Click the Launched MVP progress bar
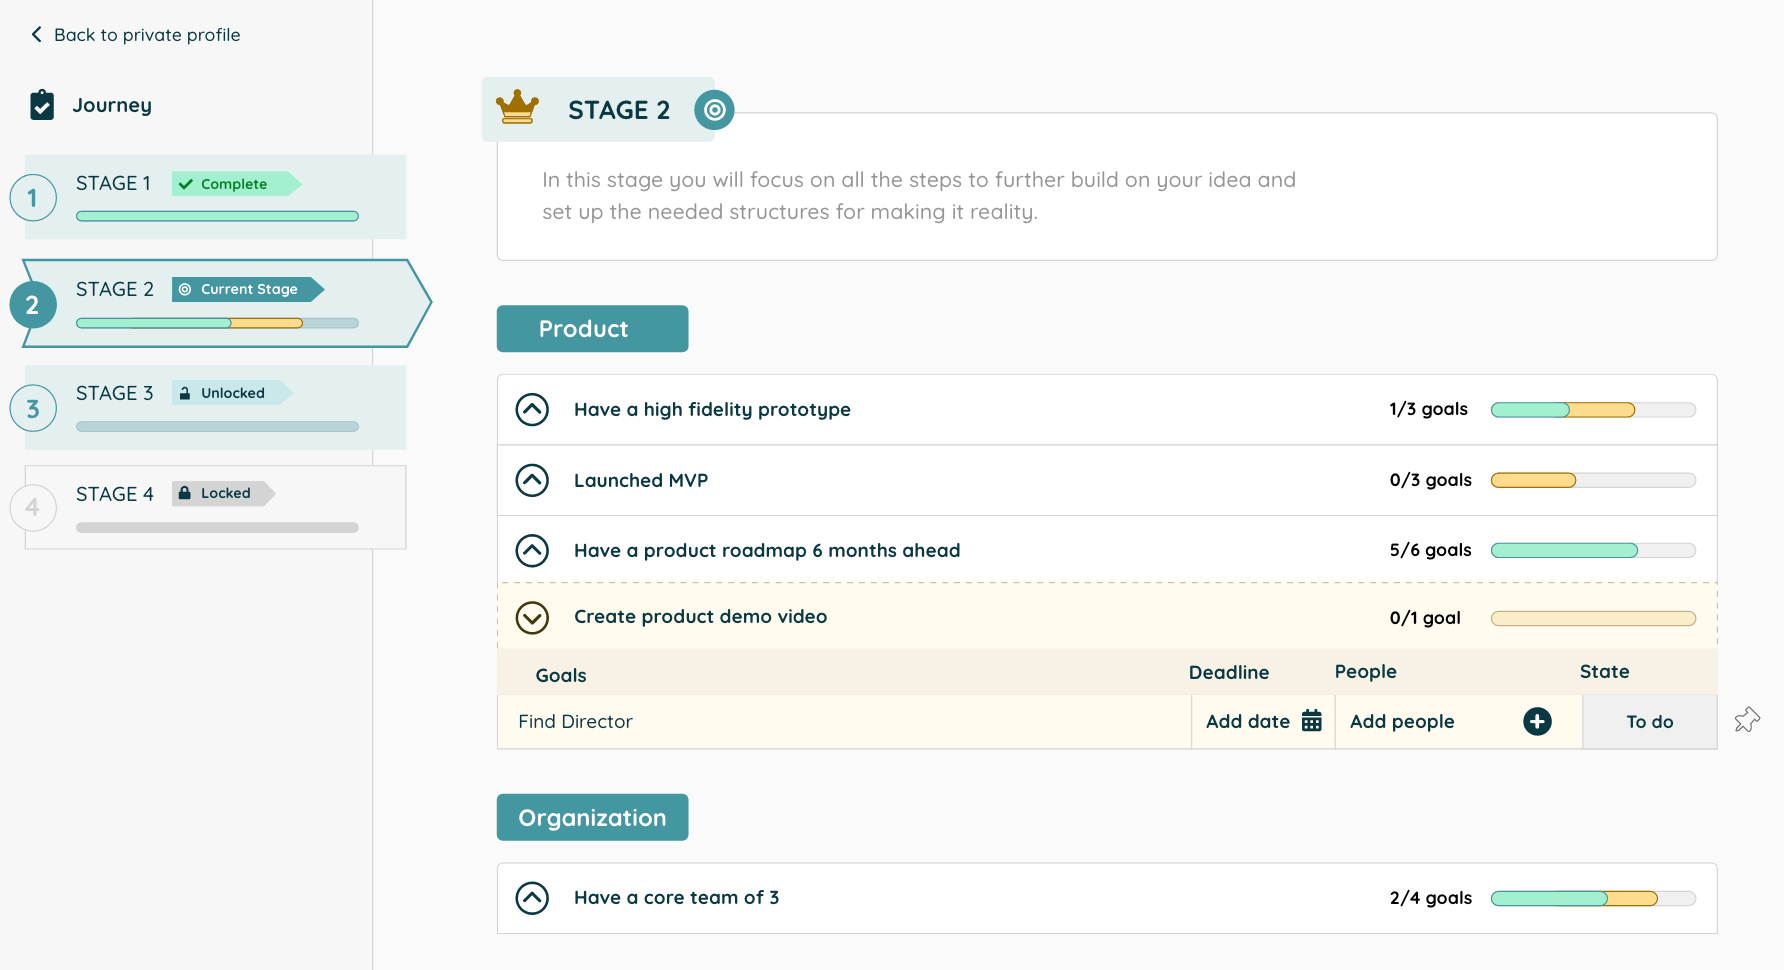Image resolution: width=1784 pixels, height=970 pixels. click(1593, 480)
